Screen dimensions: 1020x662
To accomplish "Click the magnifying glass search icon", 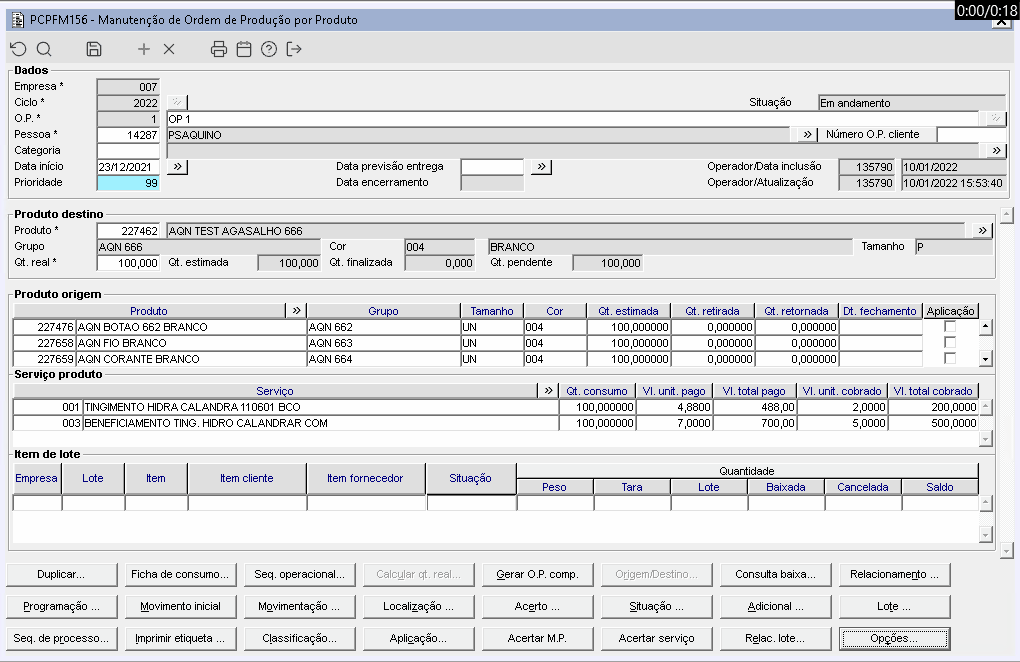I will 44,49.
